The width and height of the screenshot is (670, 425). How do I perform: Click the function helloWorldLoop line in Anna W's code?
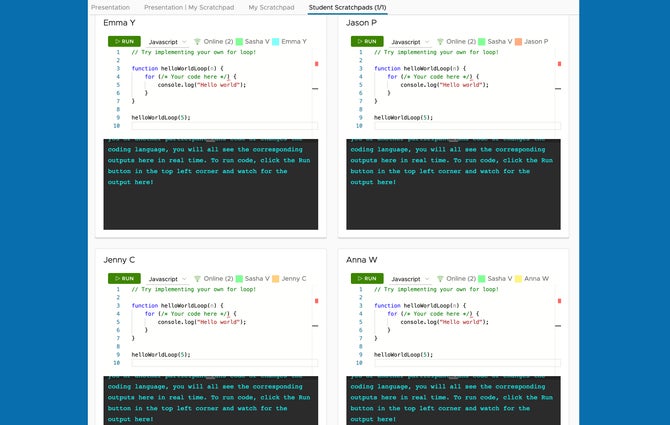tap(420, 305)
